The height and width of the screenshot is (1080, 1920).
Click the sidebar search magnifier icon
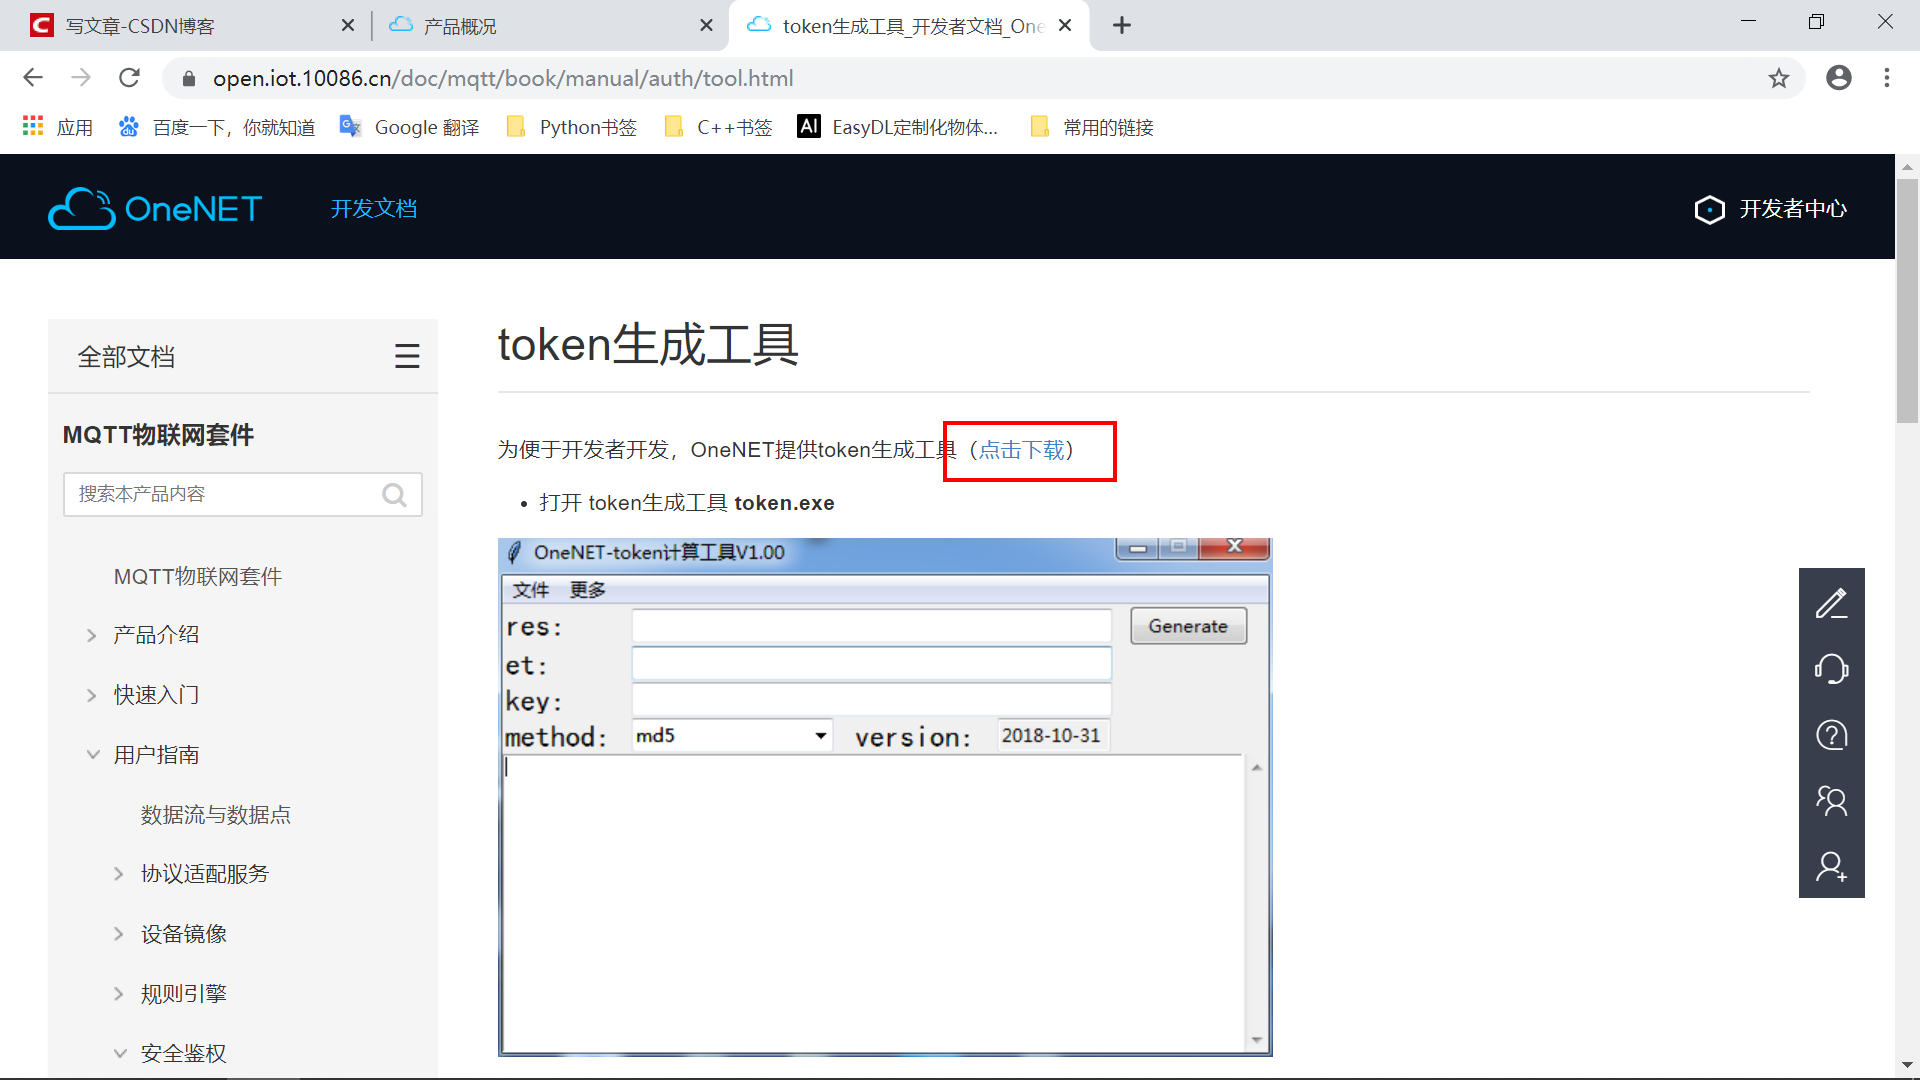click(x=395, y=494)
